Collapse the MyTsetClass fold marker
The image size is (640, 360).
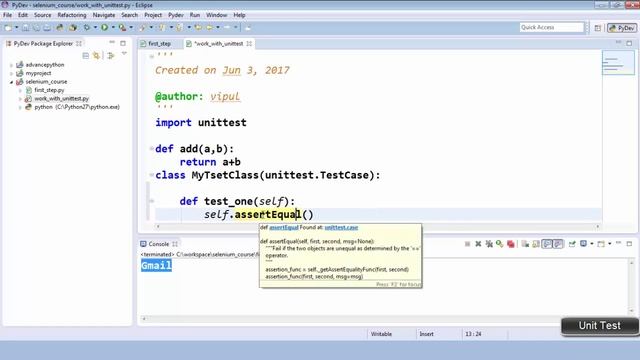pyautogui.click(x=151, y=175)
